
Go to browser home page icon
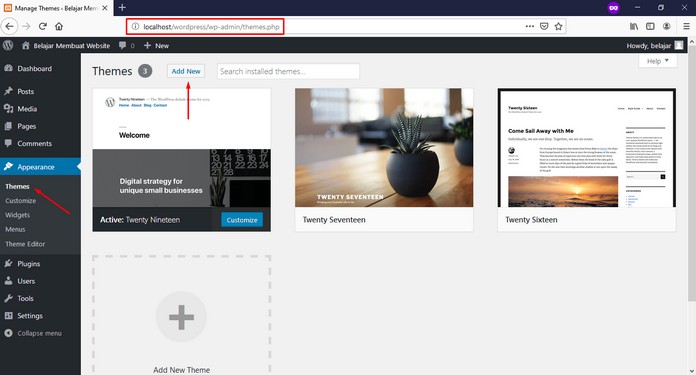(59, 26)
